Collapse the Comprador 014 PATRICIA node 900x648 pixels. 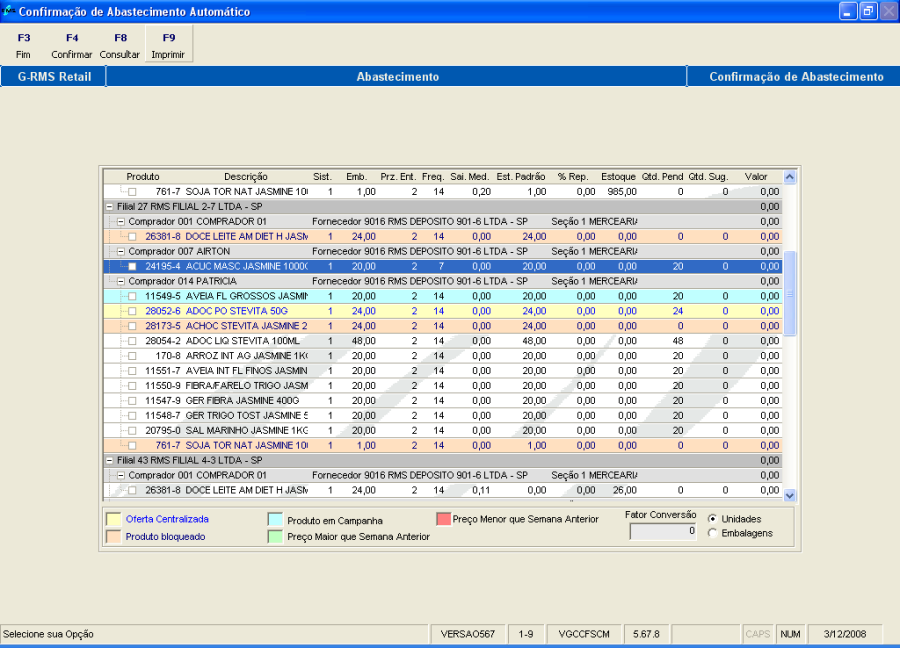click(x=121, y=281)
